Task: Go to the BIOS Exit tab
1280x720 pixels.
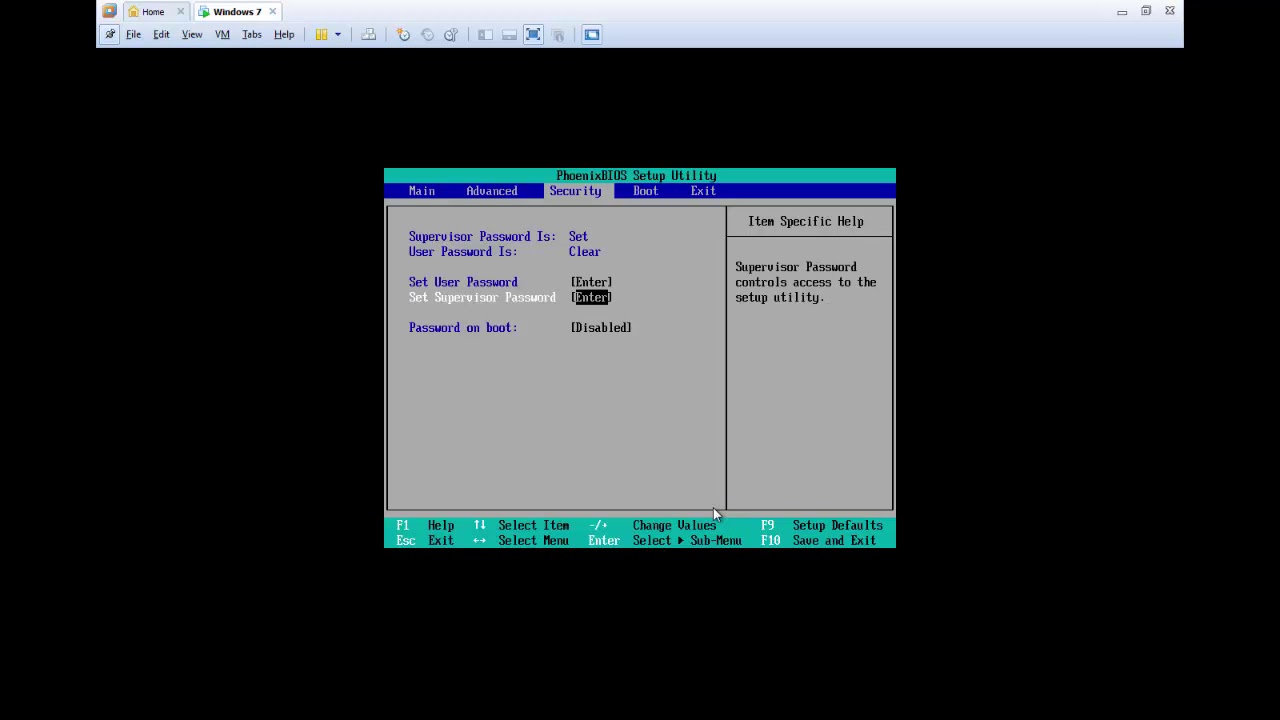Action: [703, 191]
